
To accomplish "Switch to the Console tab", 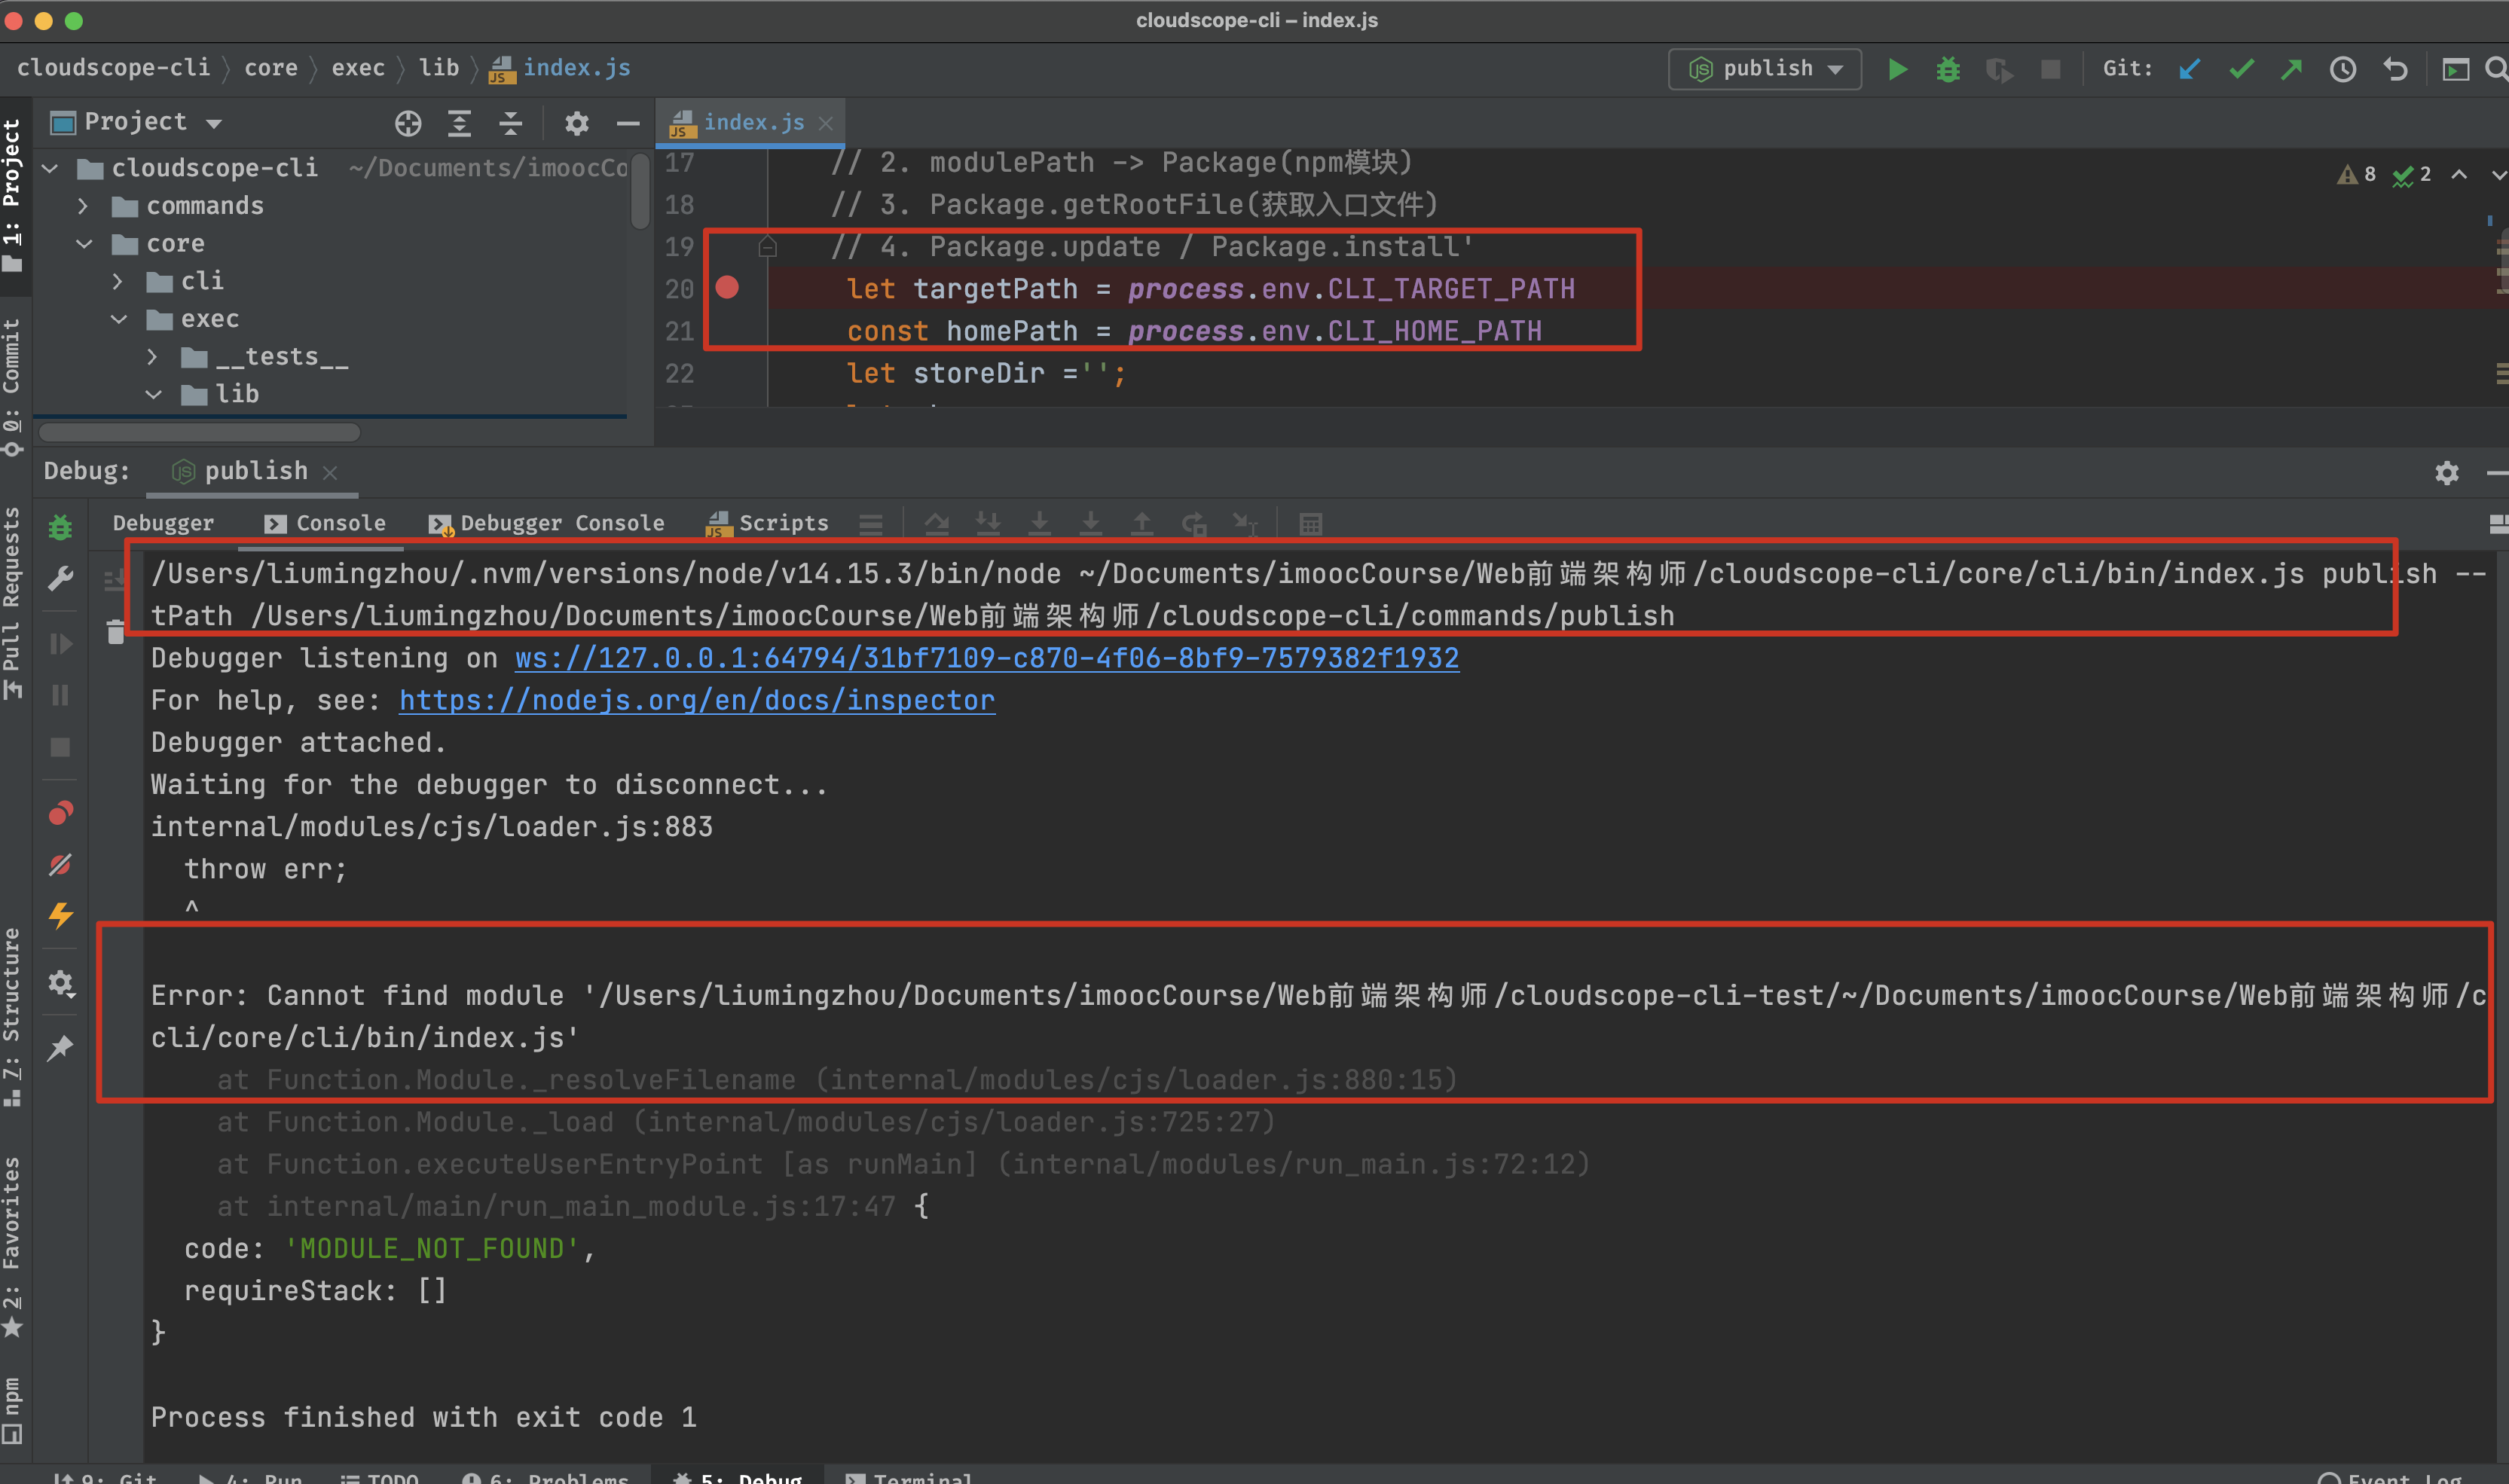I will point(325,523).
